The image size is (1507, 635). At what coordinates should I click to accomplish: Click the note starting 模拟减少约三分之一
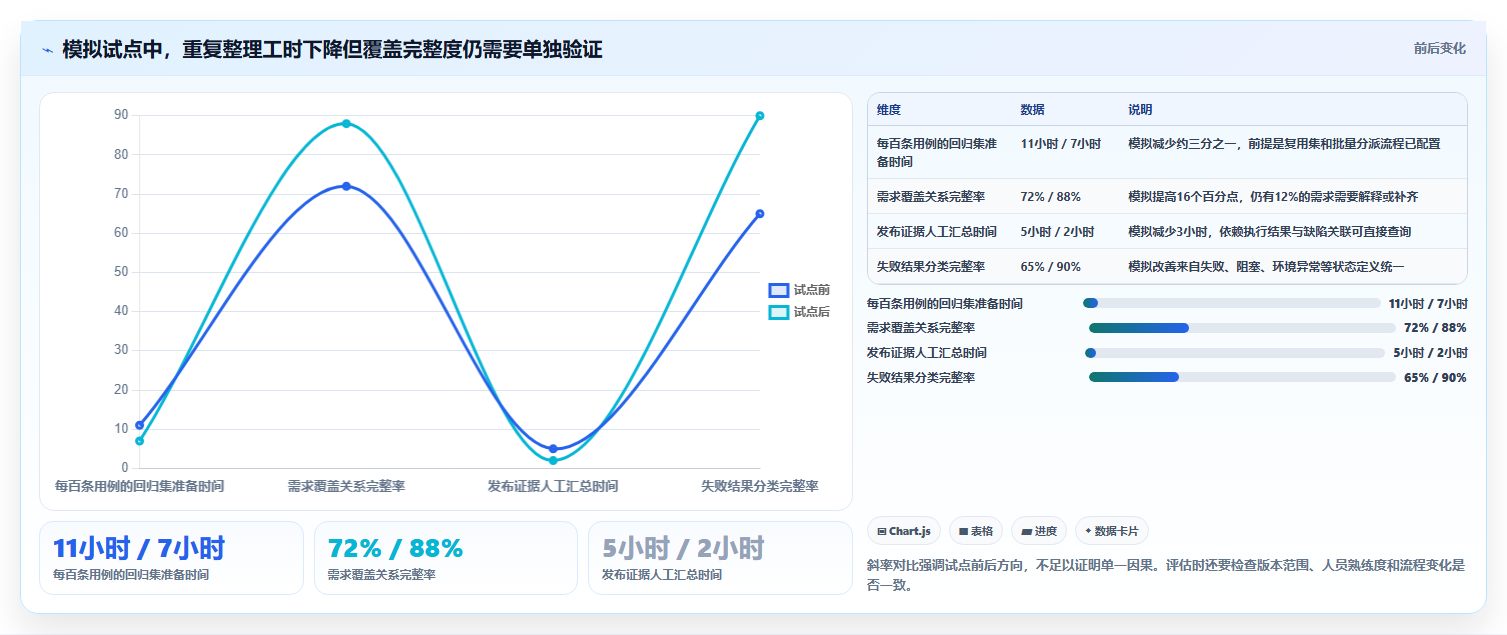pyautogui.click(x=1284, y=144)
